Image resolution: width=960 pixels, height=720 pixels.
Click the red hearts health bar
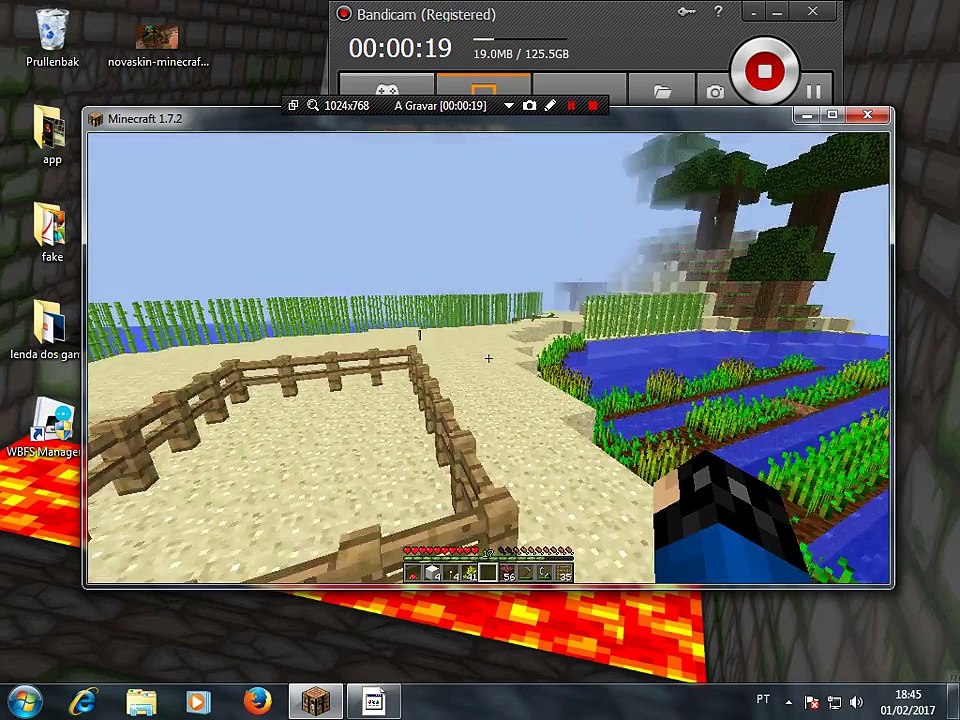441,550
